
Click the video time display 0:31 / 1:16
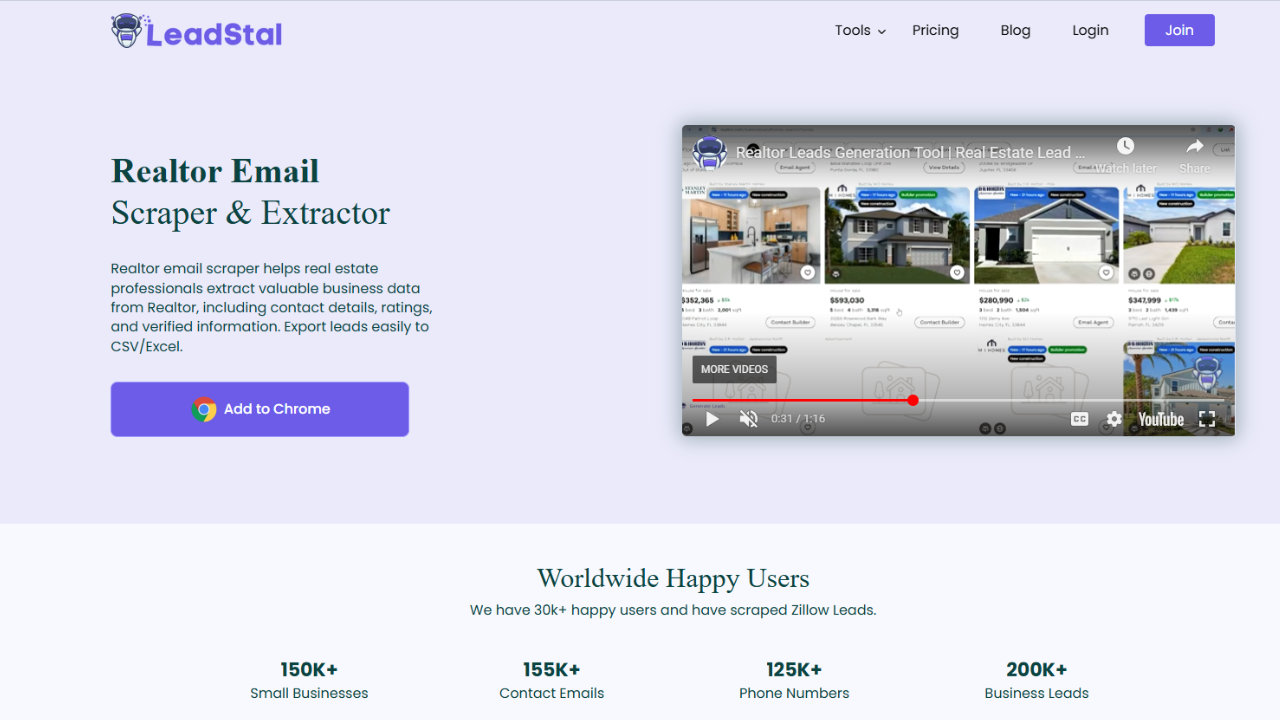(798, 419)
